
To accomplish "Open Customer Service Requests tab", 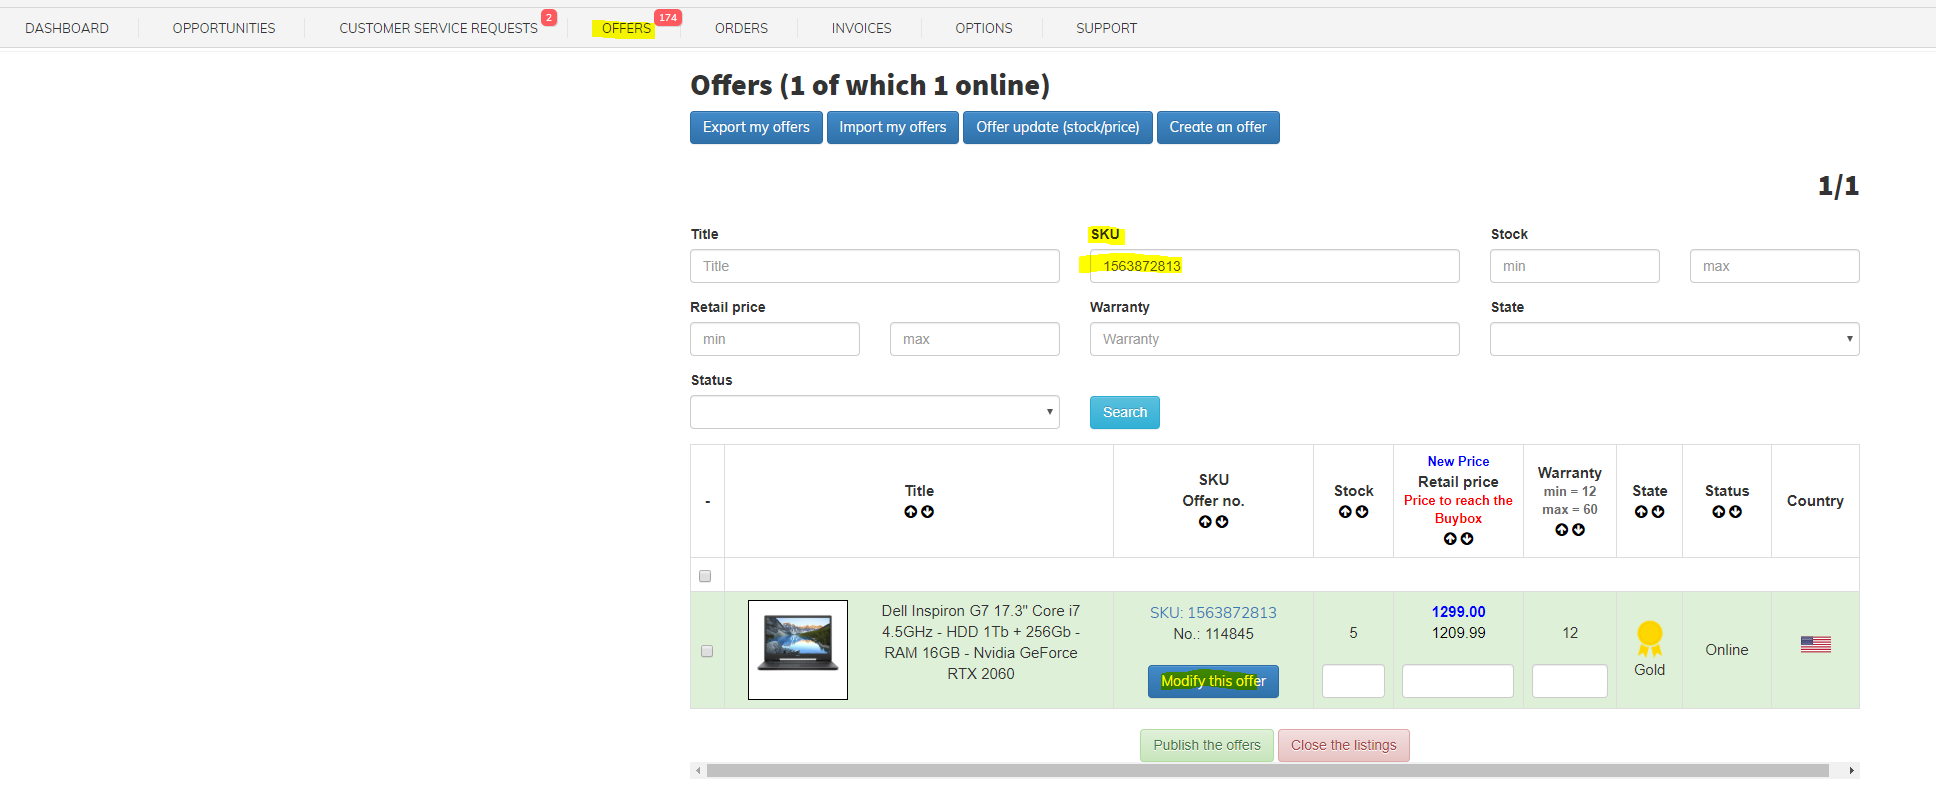I will point(438,28).
